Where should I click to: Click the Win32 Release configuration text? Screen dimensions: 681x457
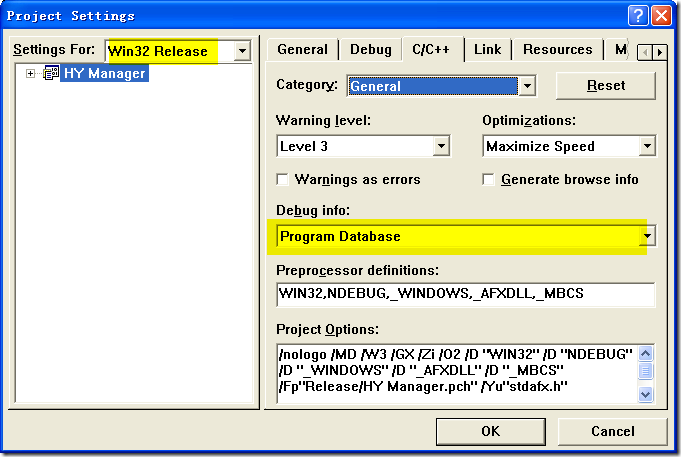[158, 51]
